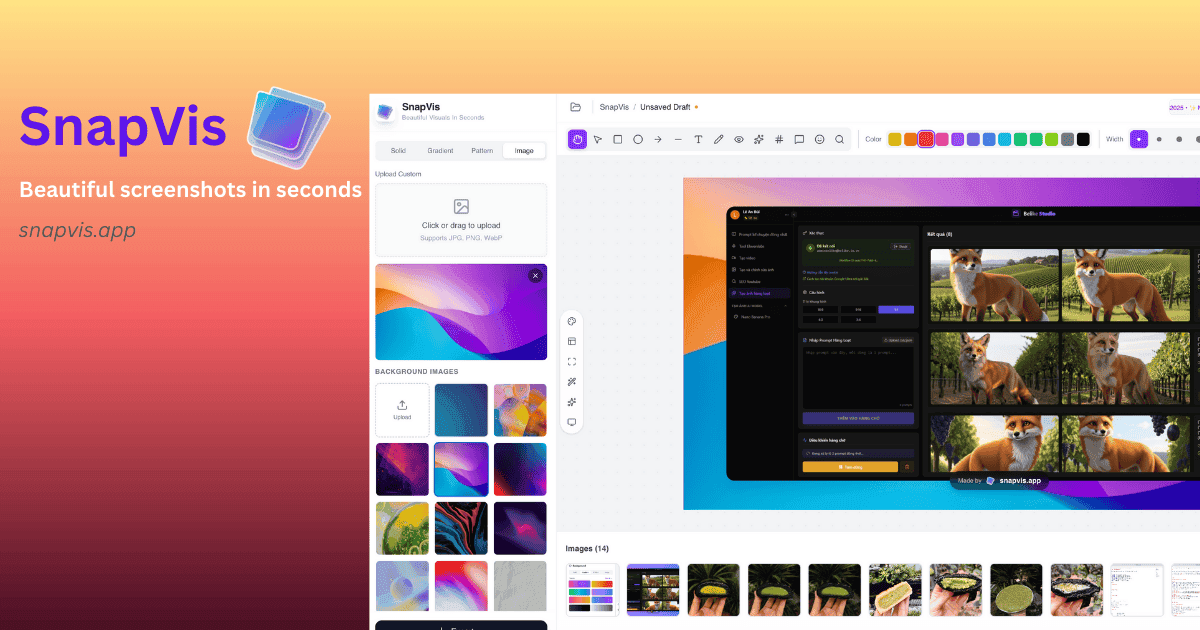1200x630 pixels.
Task: Switch to the Gradient tab
Action: tap(440, 151)
